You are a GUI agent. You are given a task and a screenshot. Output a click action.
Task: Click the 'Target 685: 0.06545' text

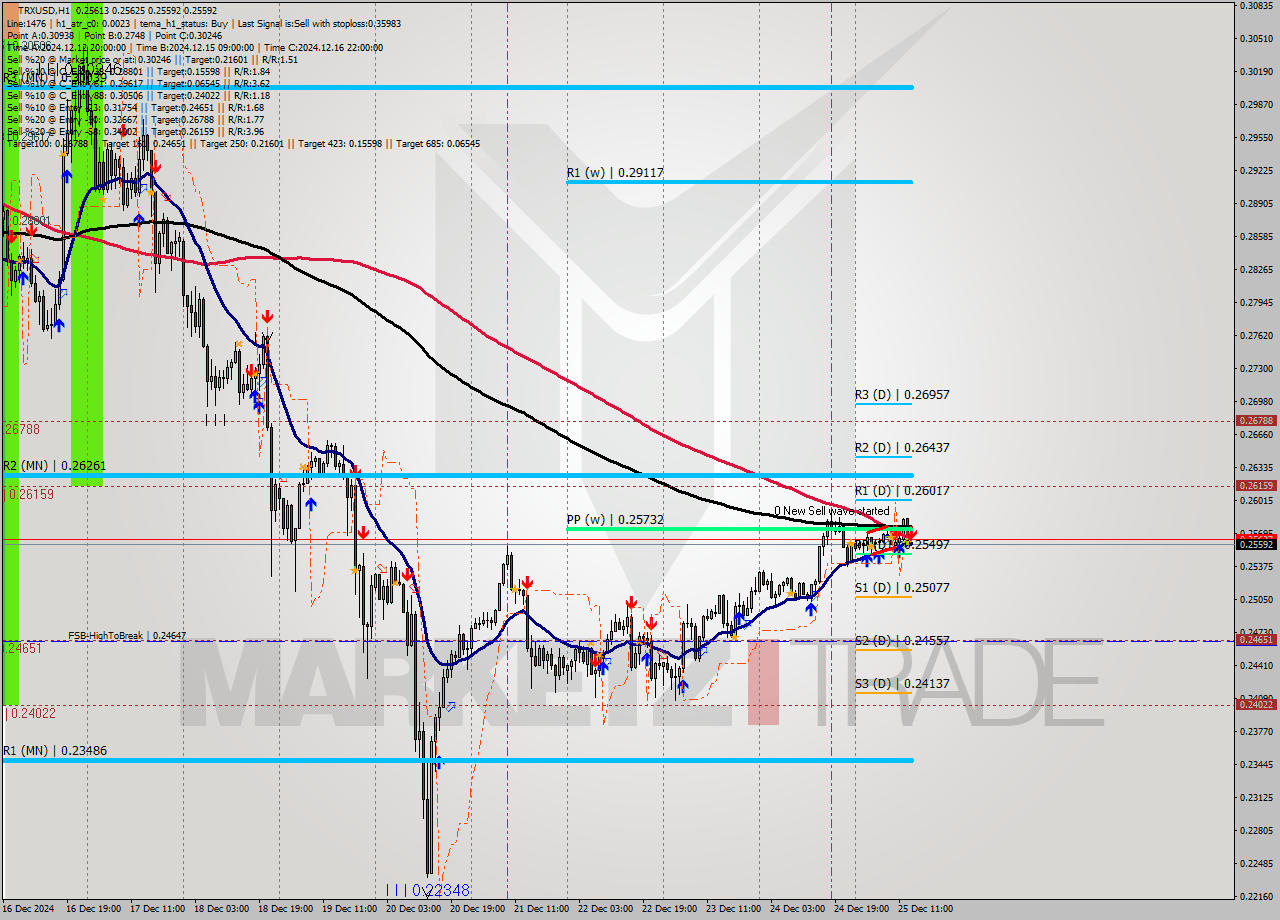click(x=437, y=143)
